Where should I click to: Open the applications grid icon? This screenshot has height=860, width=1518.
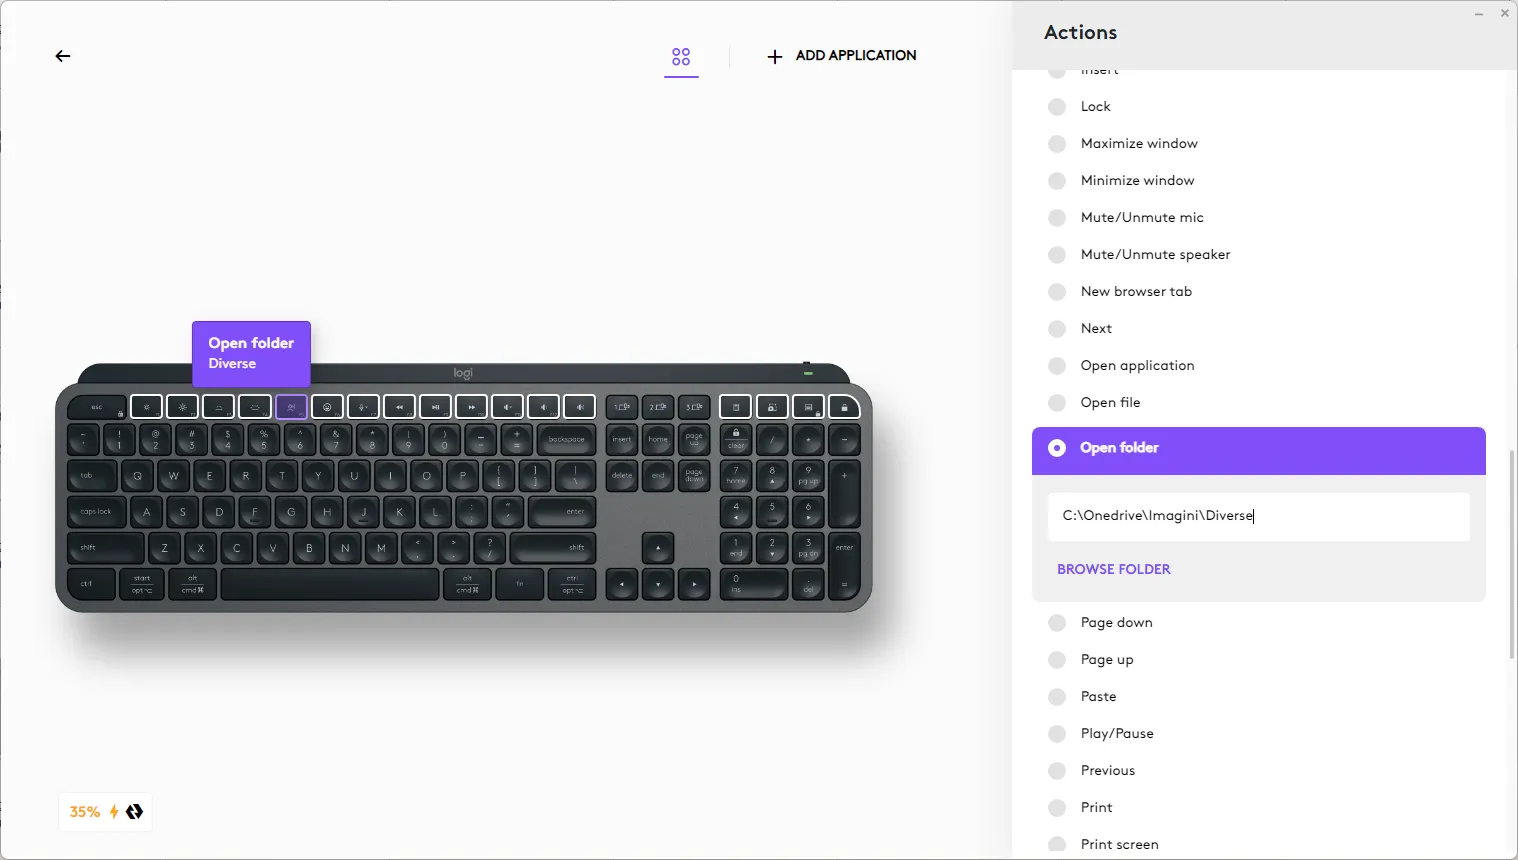tap(681, 57)
